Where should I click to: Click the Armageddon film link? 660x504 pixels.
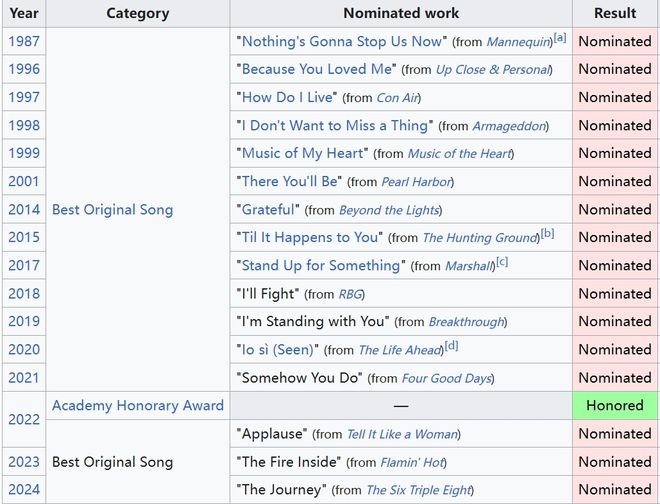coord(510,126)
